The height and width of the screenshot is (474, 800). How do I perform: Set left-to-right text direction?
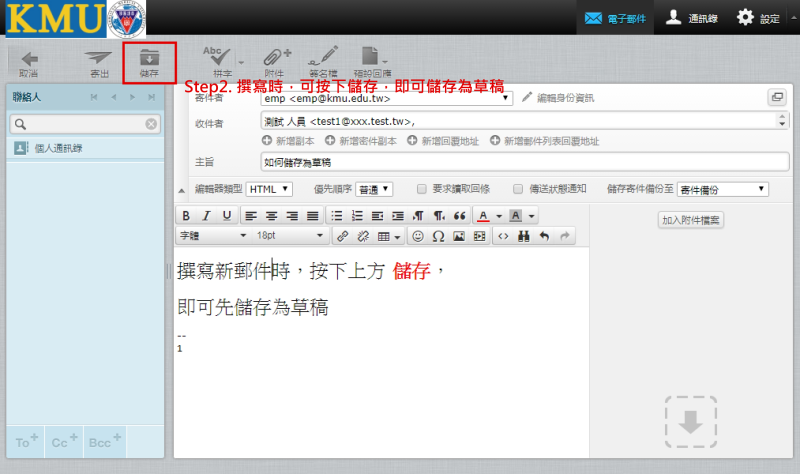click(418, 216)
